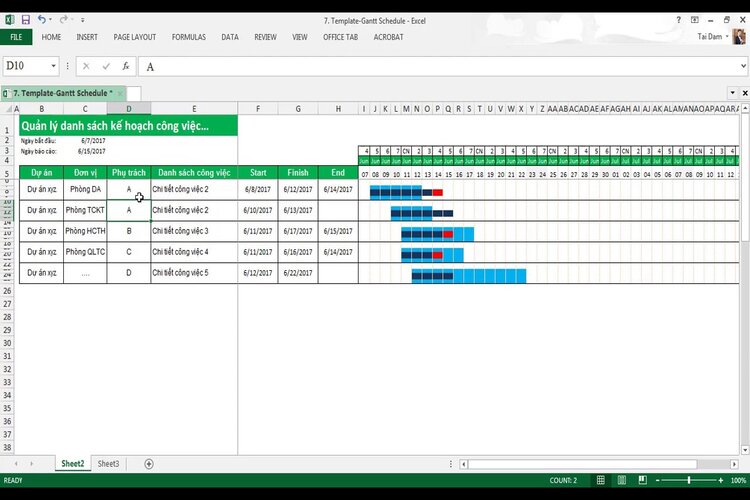750x500 pixels.
Task: Click the zoom in plus button
Action: 721,480
